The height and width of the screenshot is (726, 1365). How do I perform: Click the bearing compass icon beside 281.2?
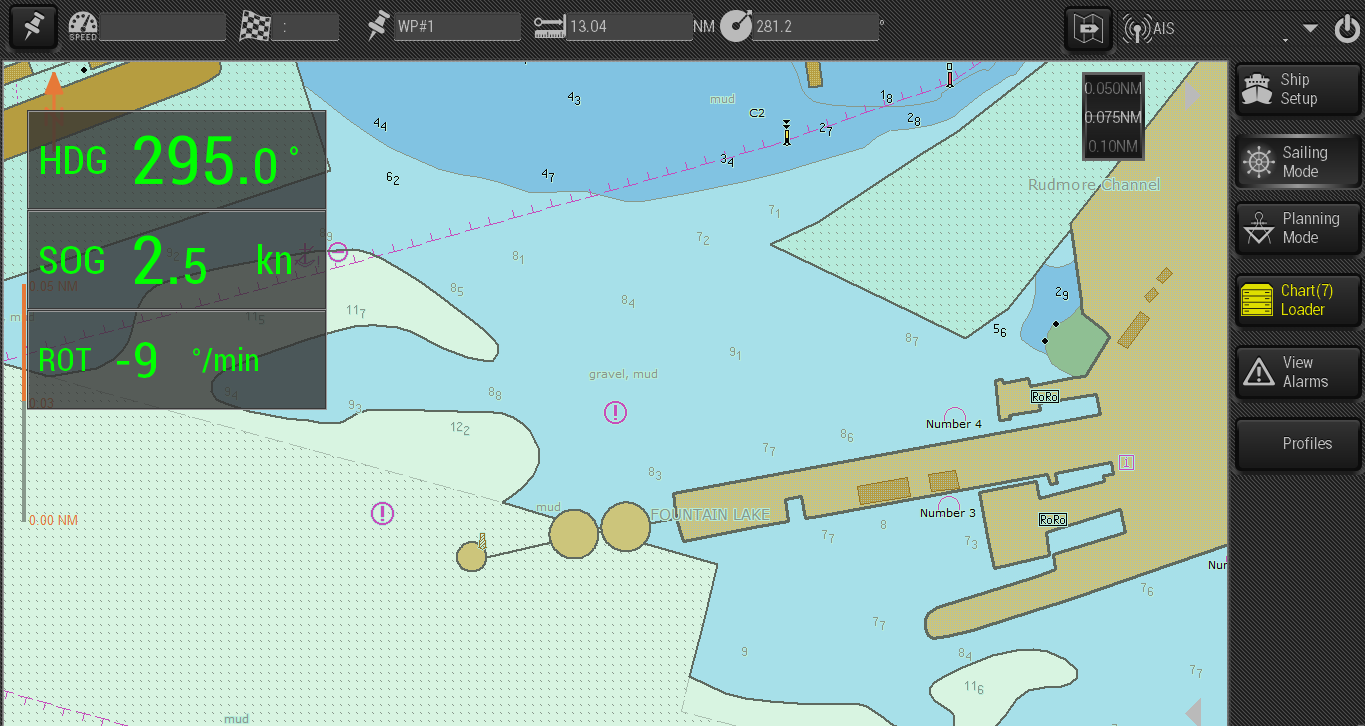(735, 27)
